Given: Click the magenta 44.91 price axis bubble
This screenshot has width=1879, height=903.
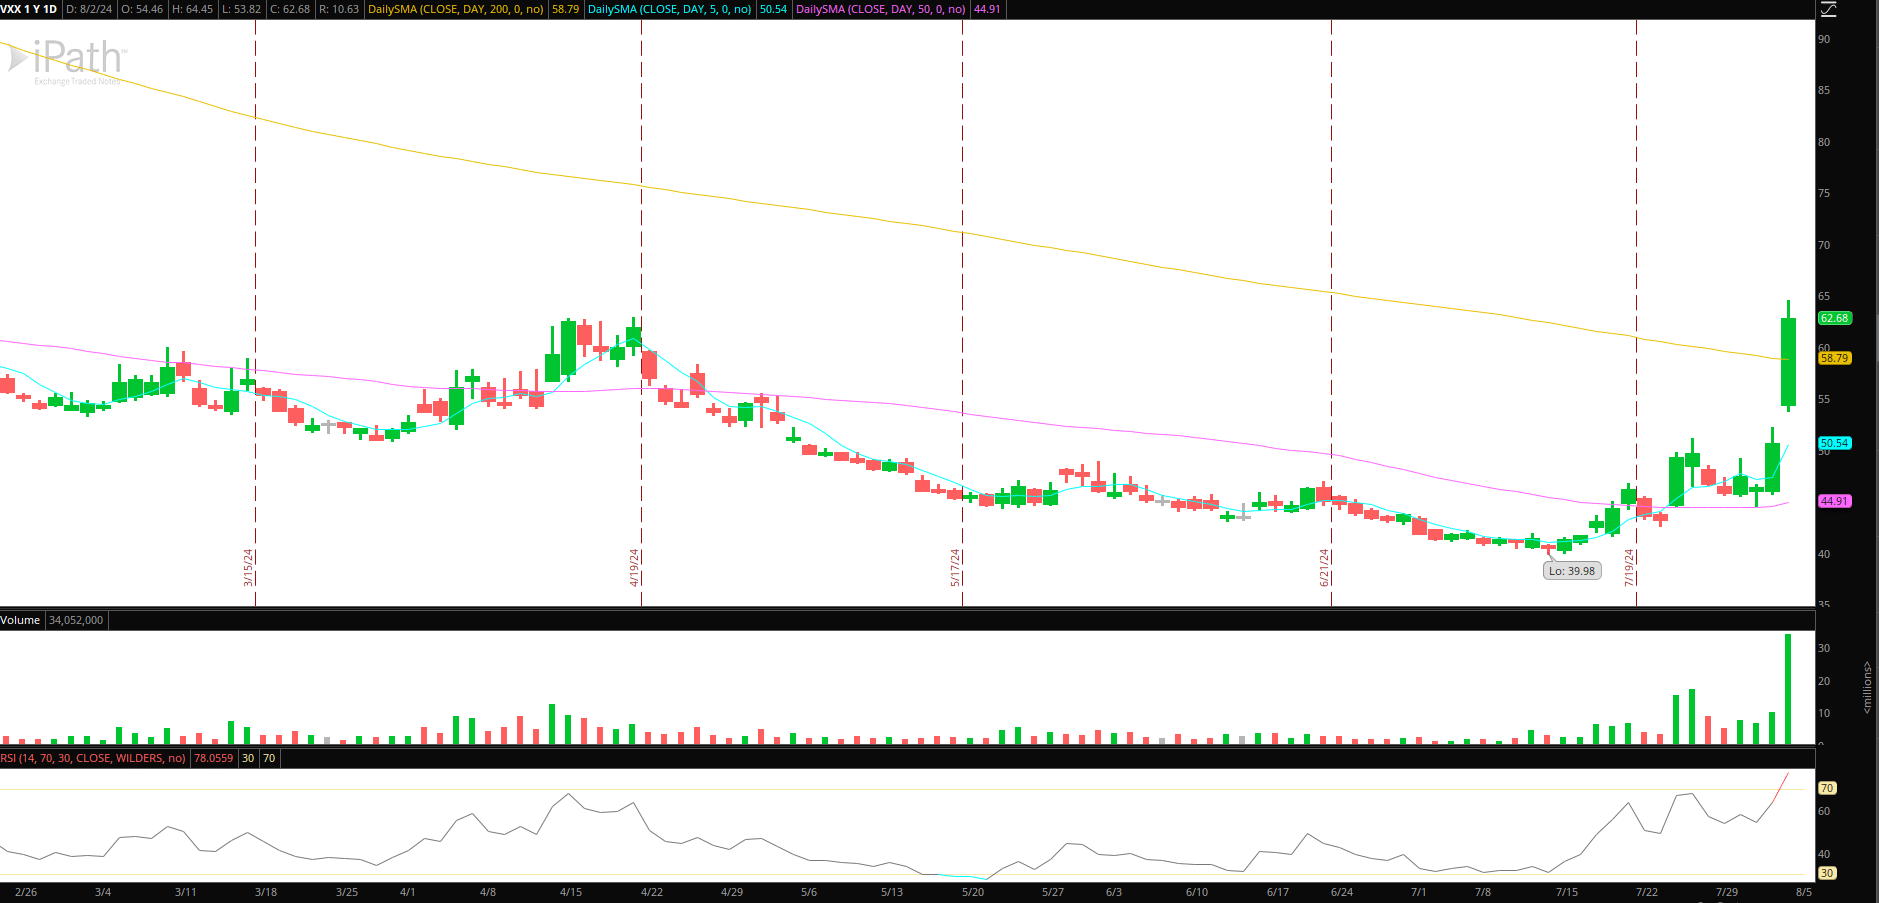Looking at the screenshot, I should (x=1834, y=501).
